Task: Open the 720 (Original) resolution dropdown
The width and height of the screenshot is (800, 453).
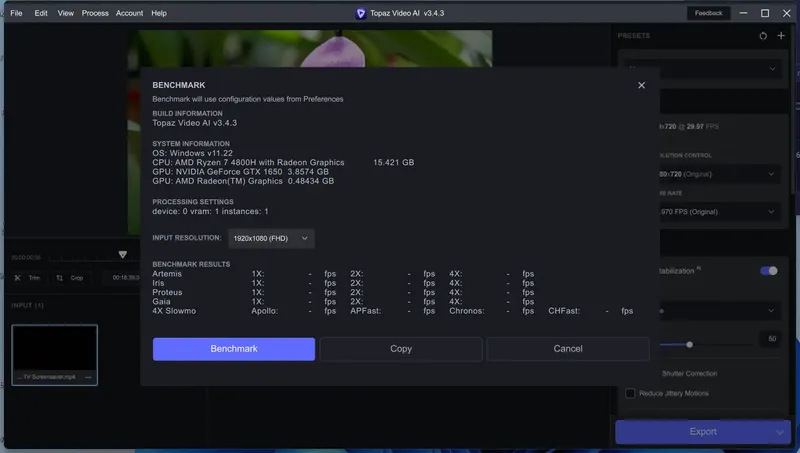Action: tap(717, 174)
